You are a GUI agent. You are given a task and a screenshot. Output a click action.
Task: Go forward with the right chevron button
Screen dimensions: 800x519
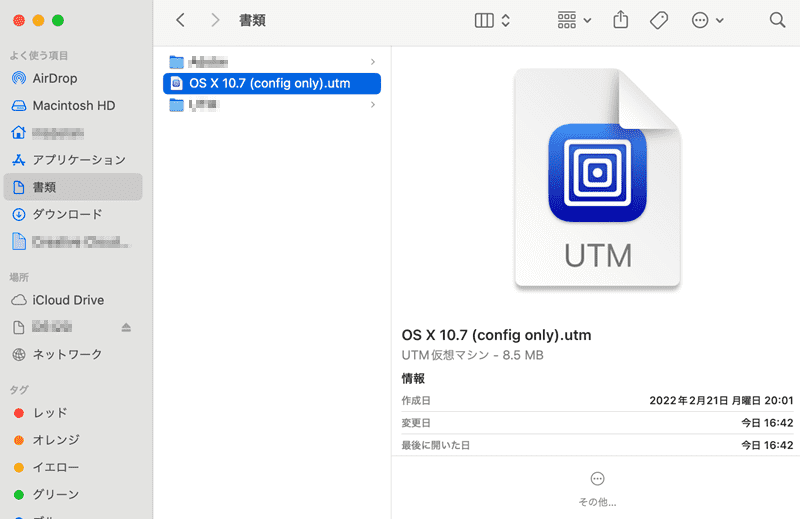(x=215, y=20)
